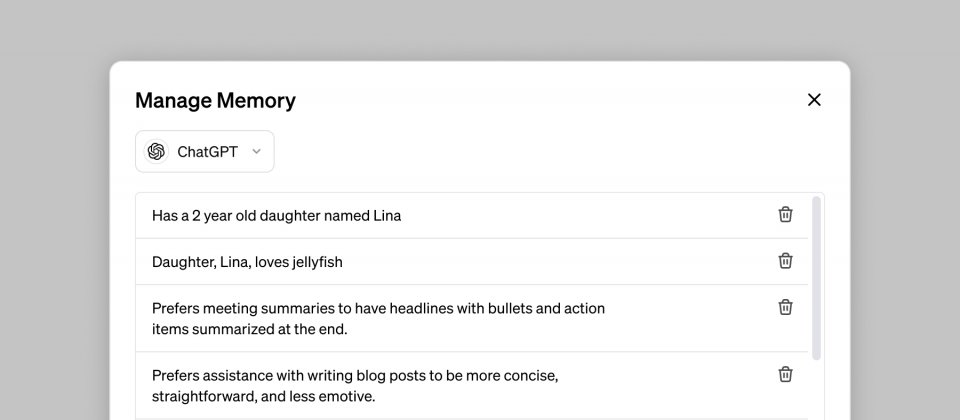Trash the blog posts writing preference
The image size is (960, 420).
click(x=786, y=374)
